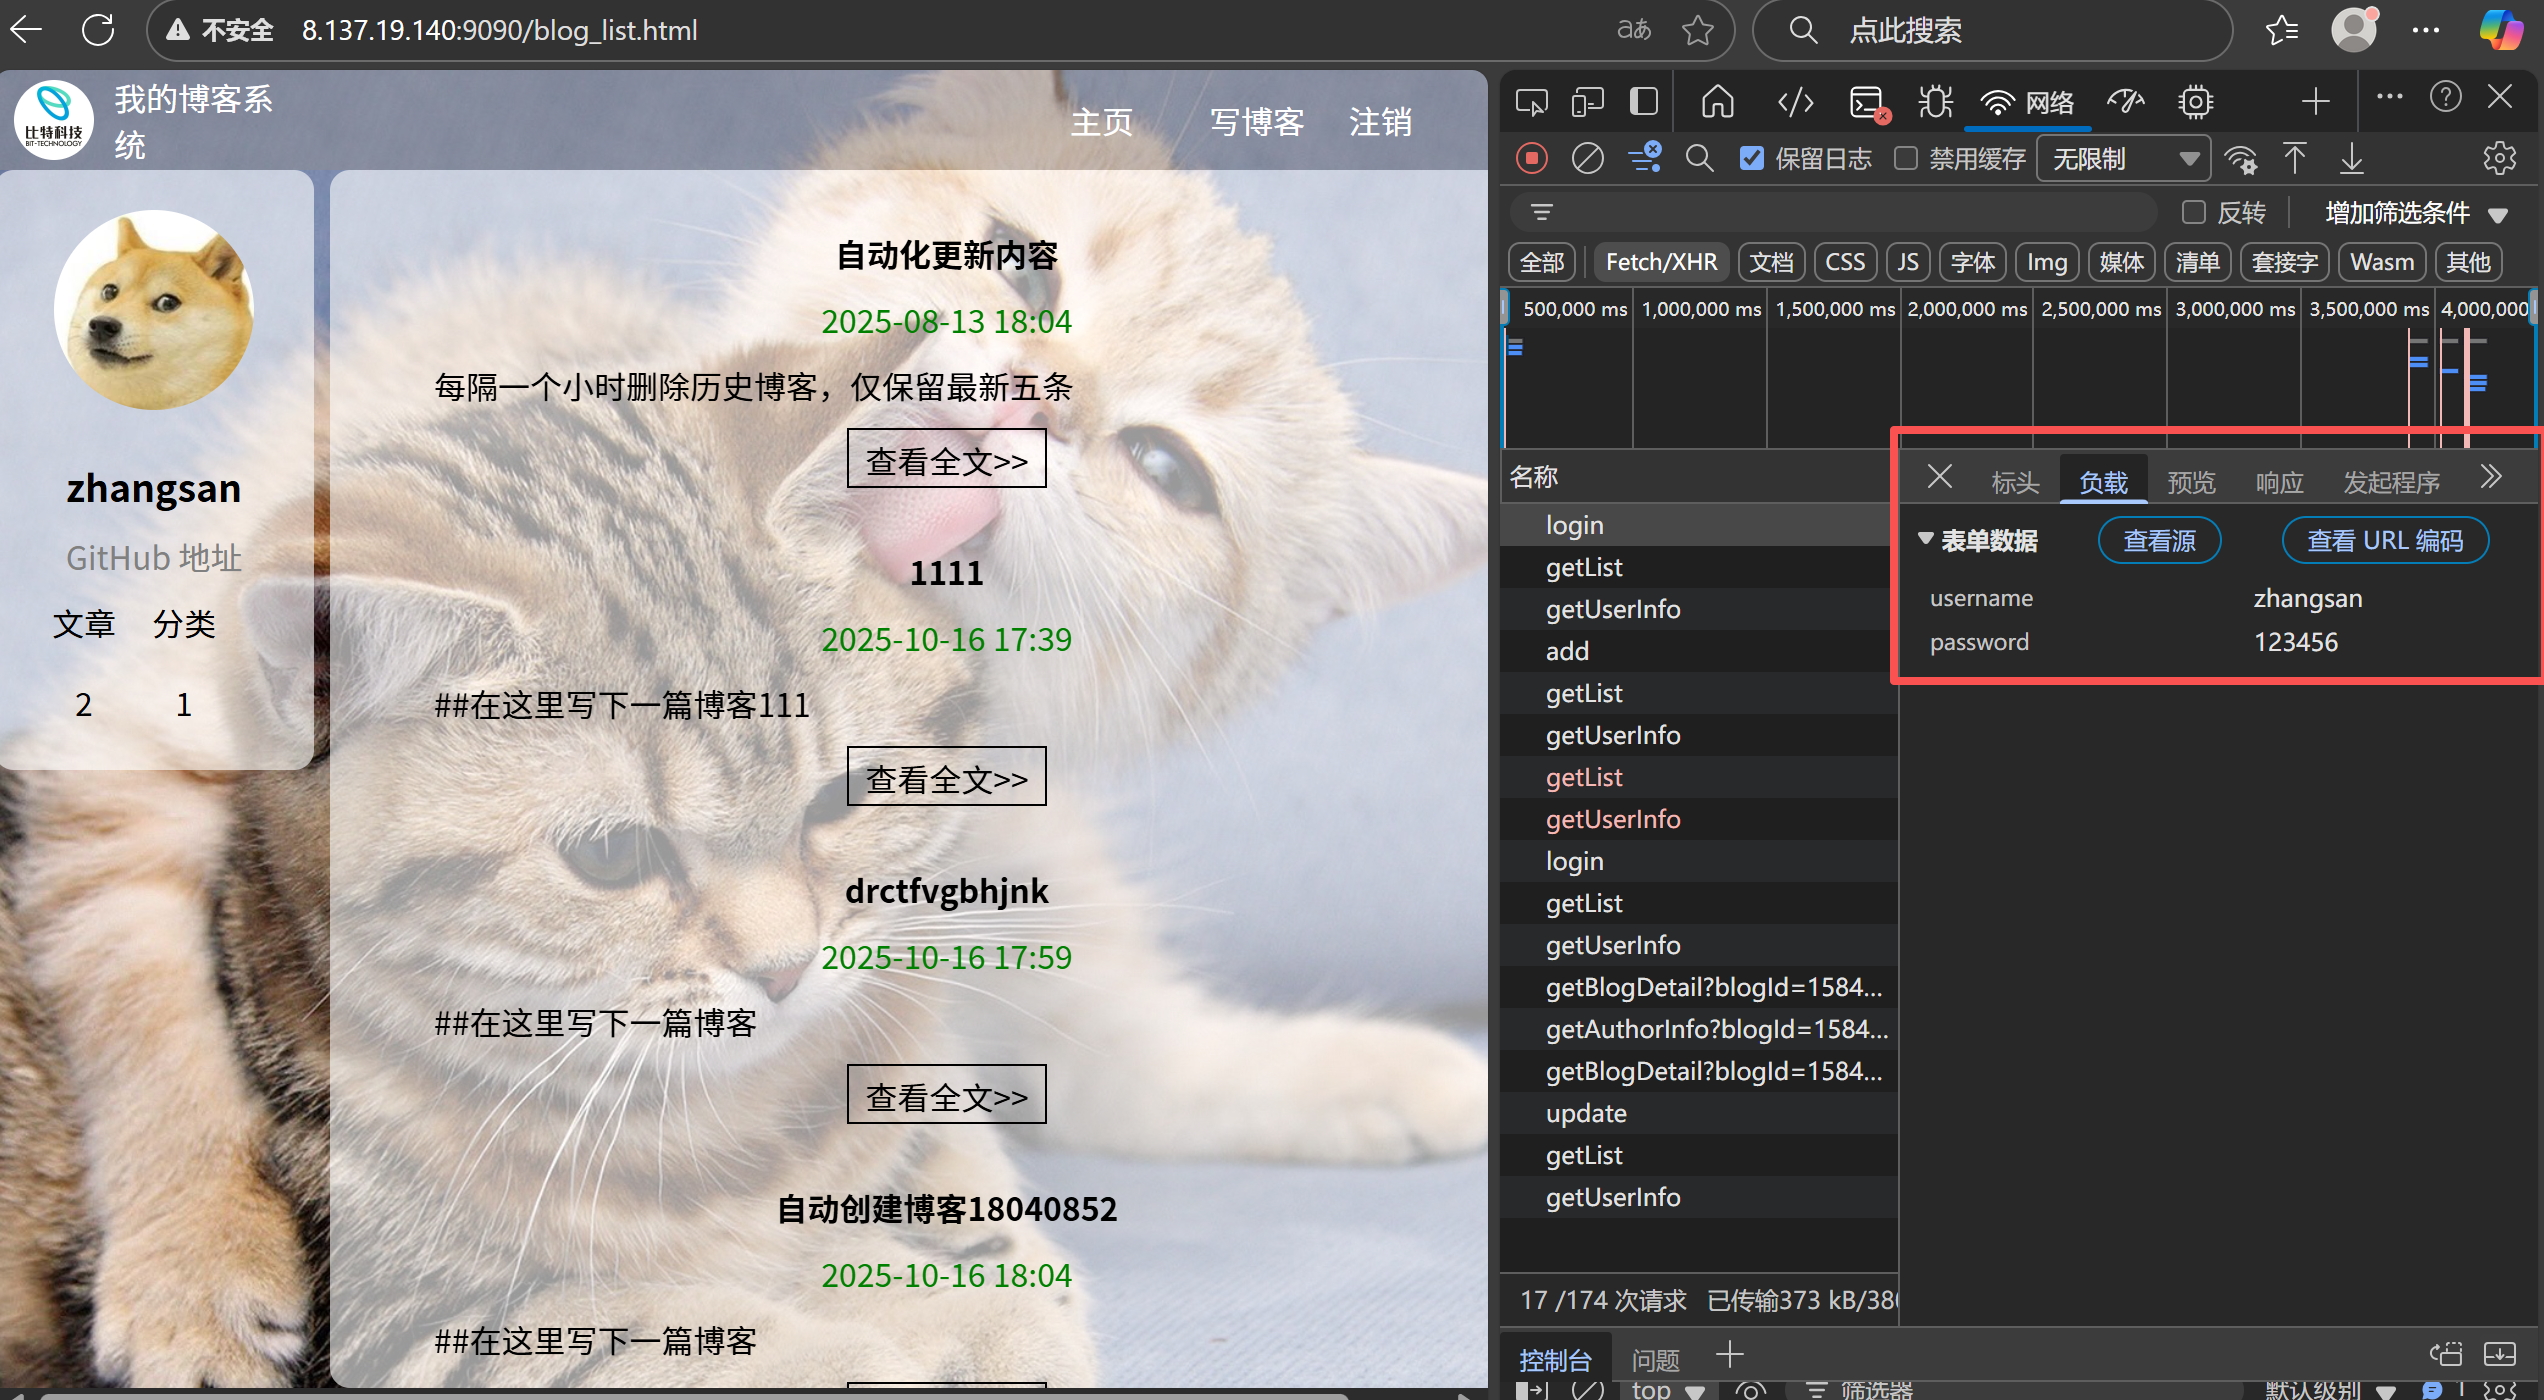Open the 无限制 throttling dropdown

(2124, 158)
